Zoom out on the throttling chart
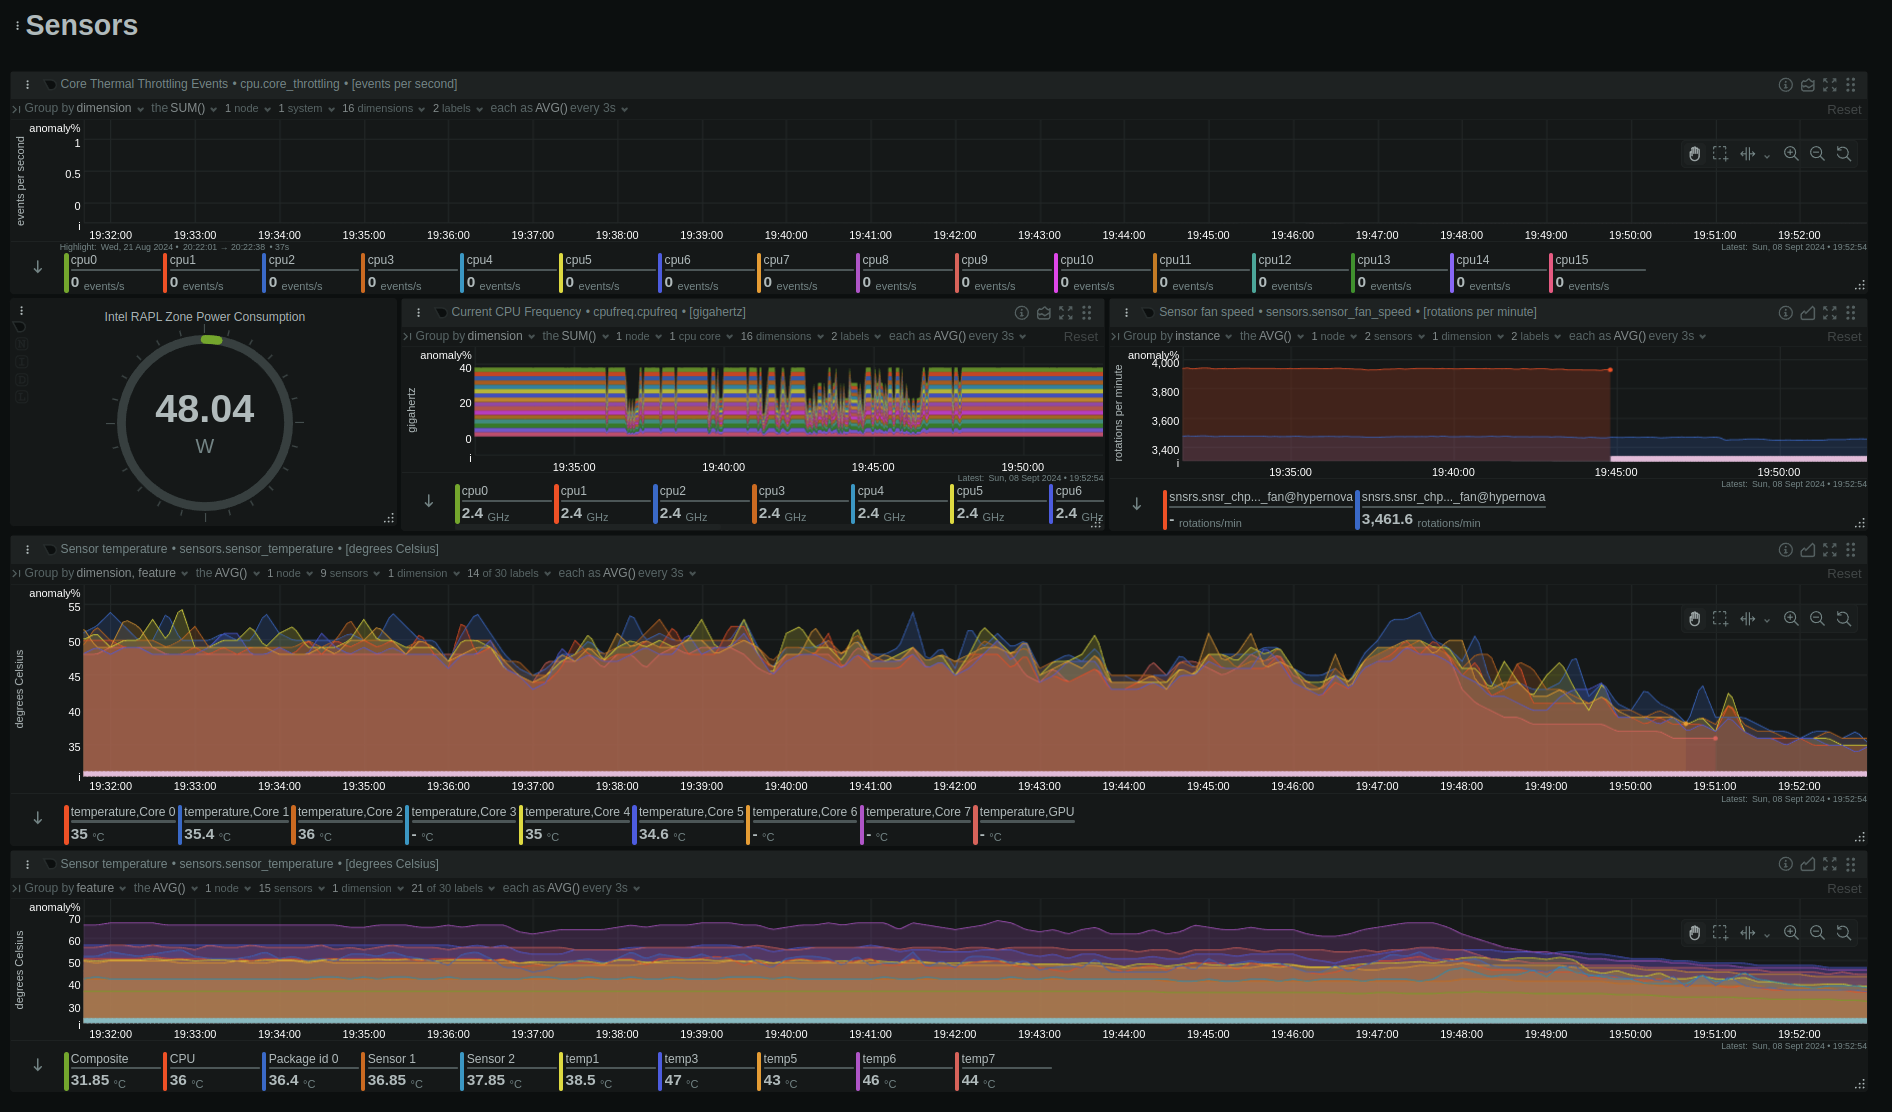The image size is (1892, 1112). coord(1817,154)
